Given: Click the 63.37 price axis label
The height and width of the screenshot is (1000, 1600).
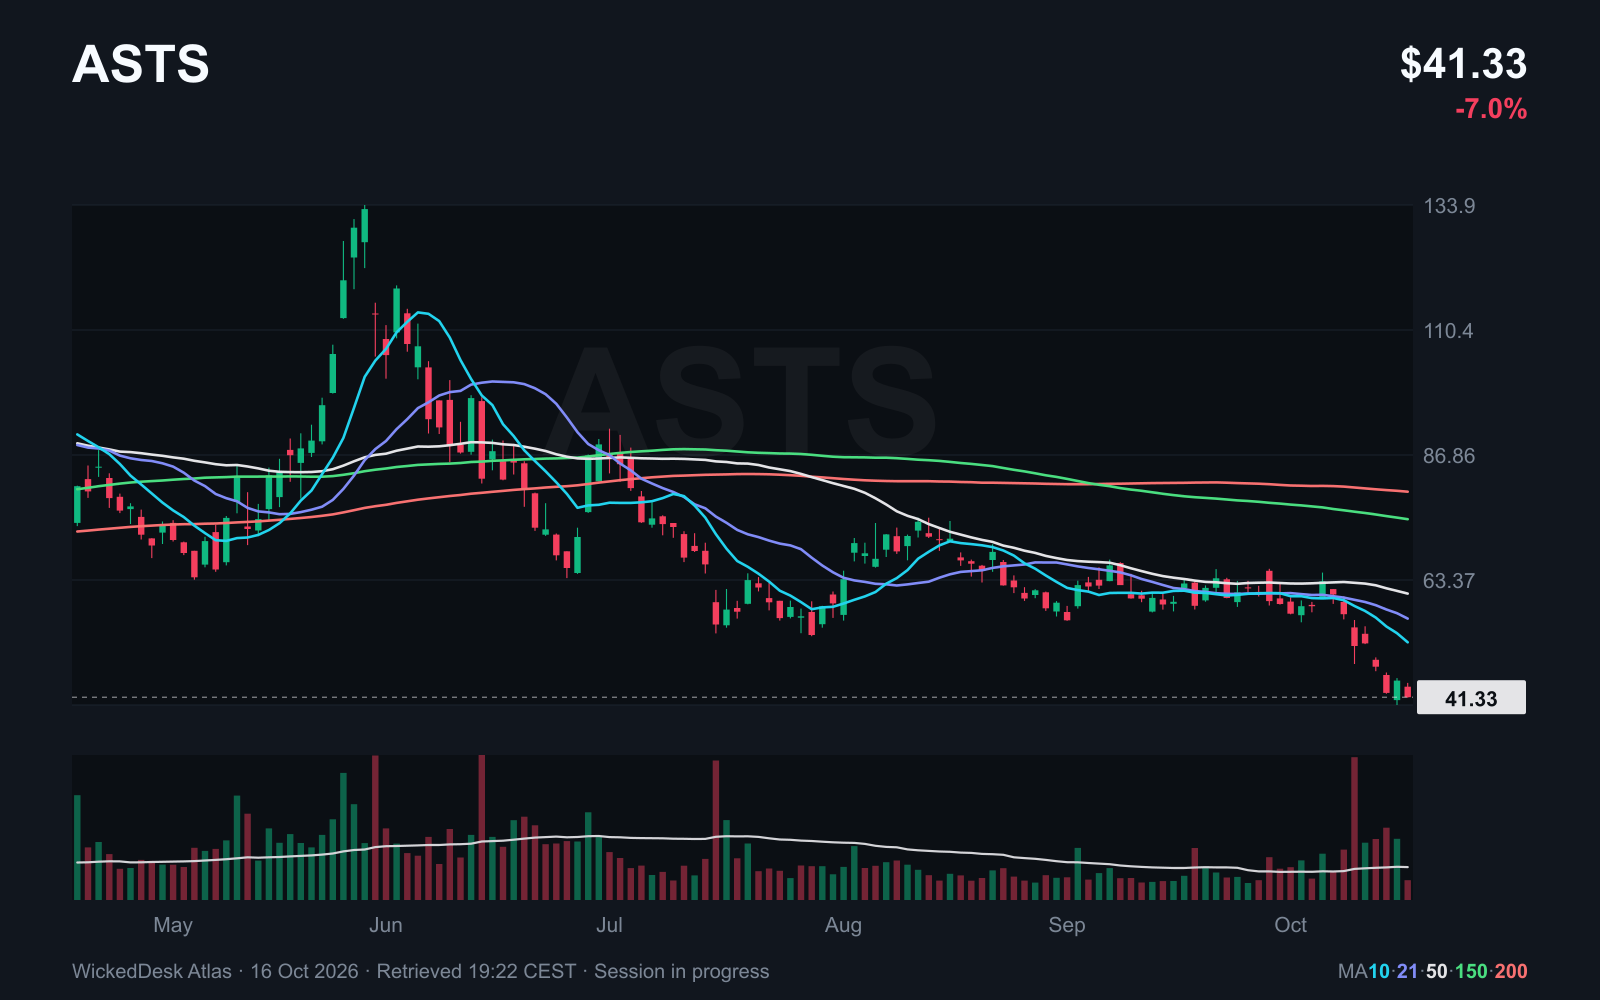Looking at the screenshot, I should coord(1449,581).
